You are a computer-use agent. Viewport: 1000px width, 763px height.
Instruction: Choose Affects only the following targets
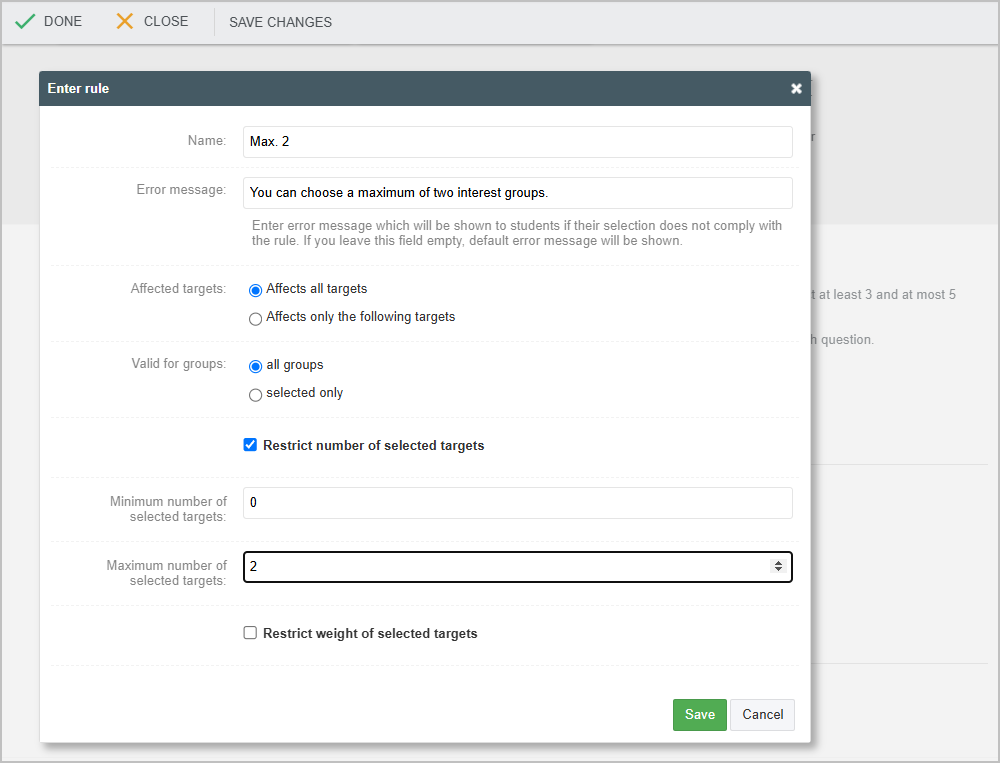(256, 318)
